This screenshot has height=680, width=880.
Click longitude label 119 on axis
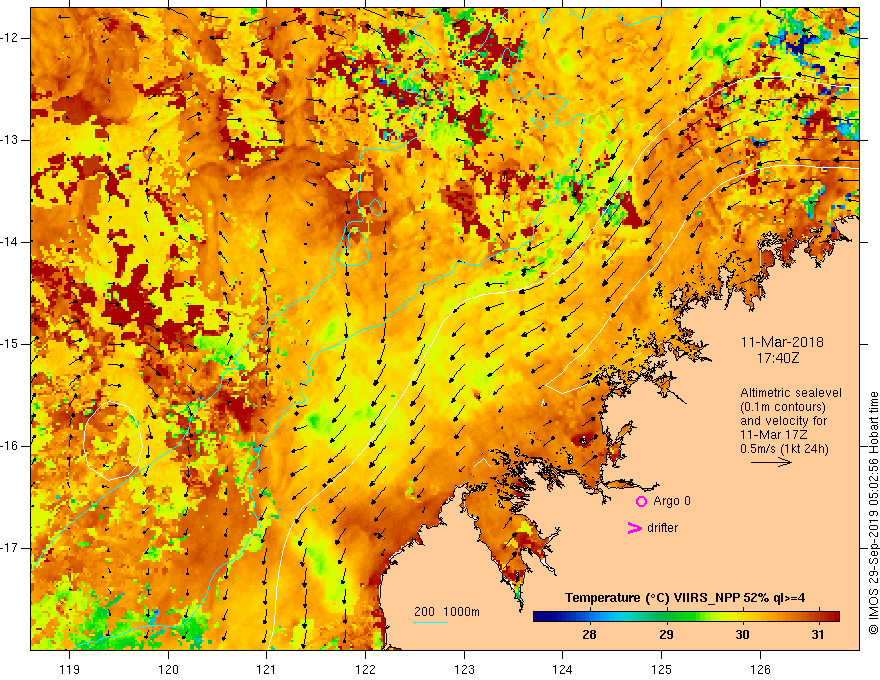pos(70,669)
